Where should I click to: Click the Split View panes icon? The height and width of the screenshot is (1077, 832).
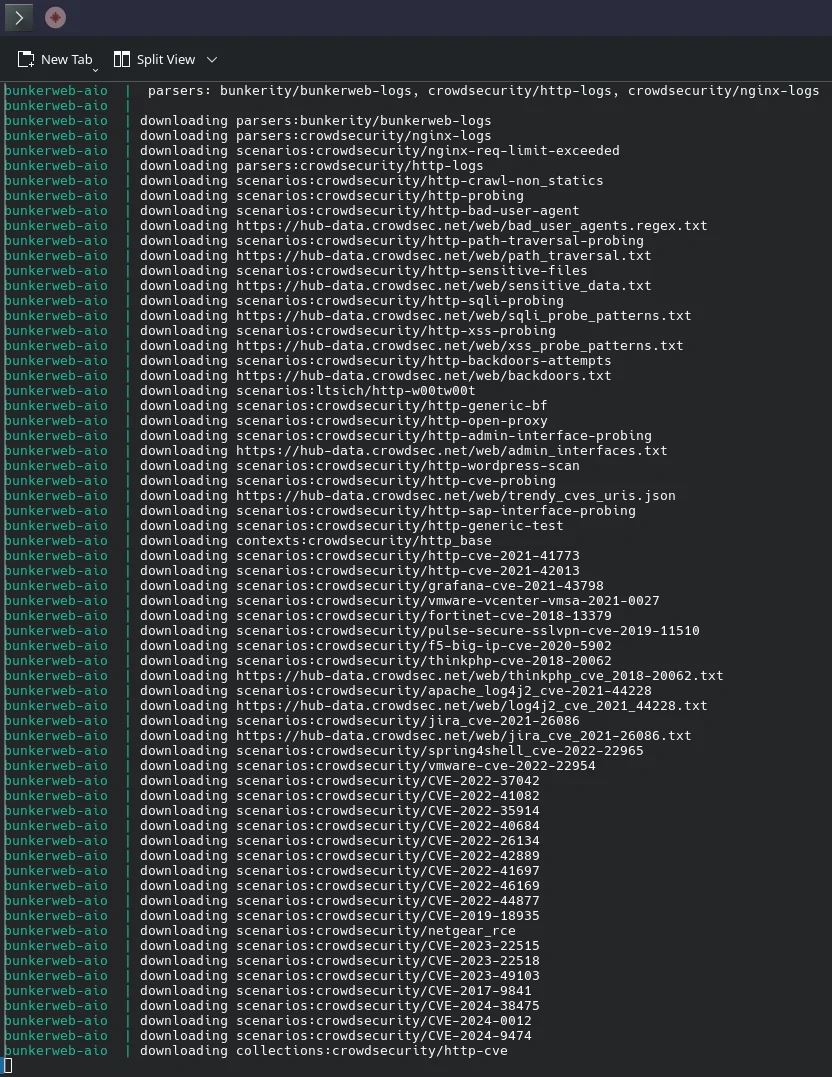[122, 60]
